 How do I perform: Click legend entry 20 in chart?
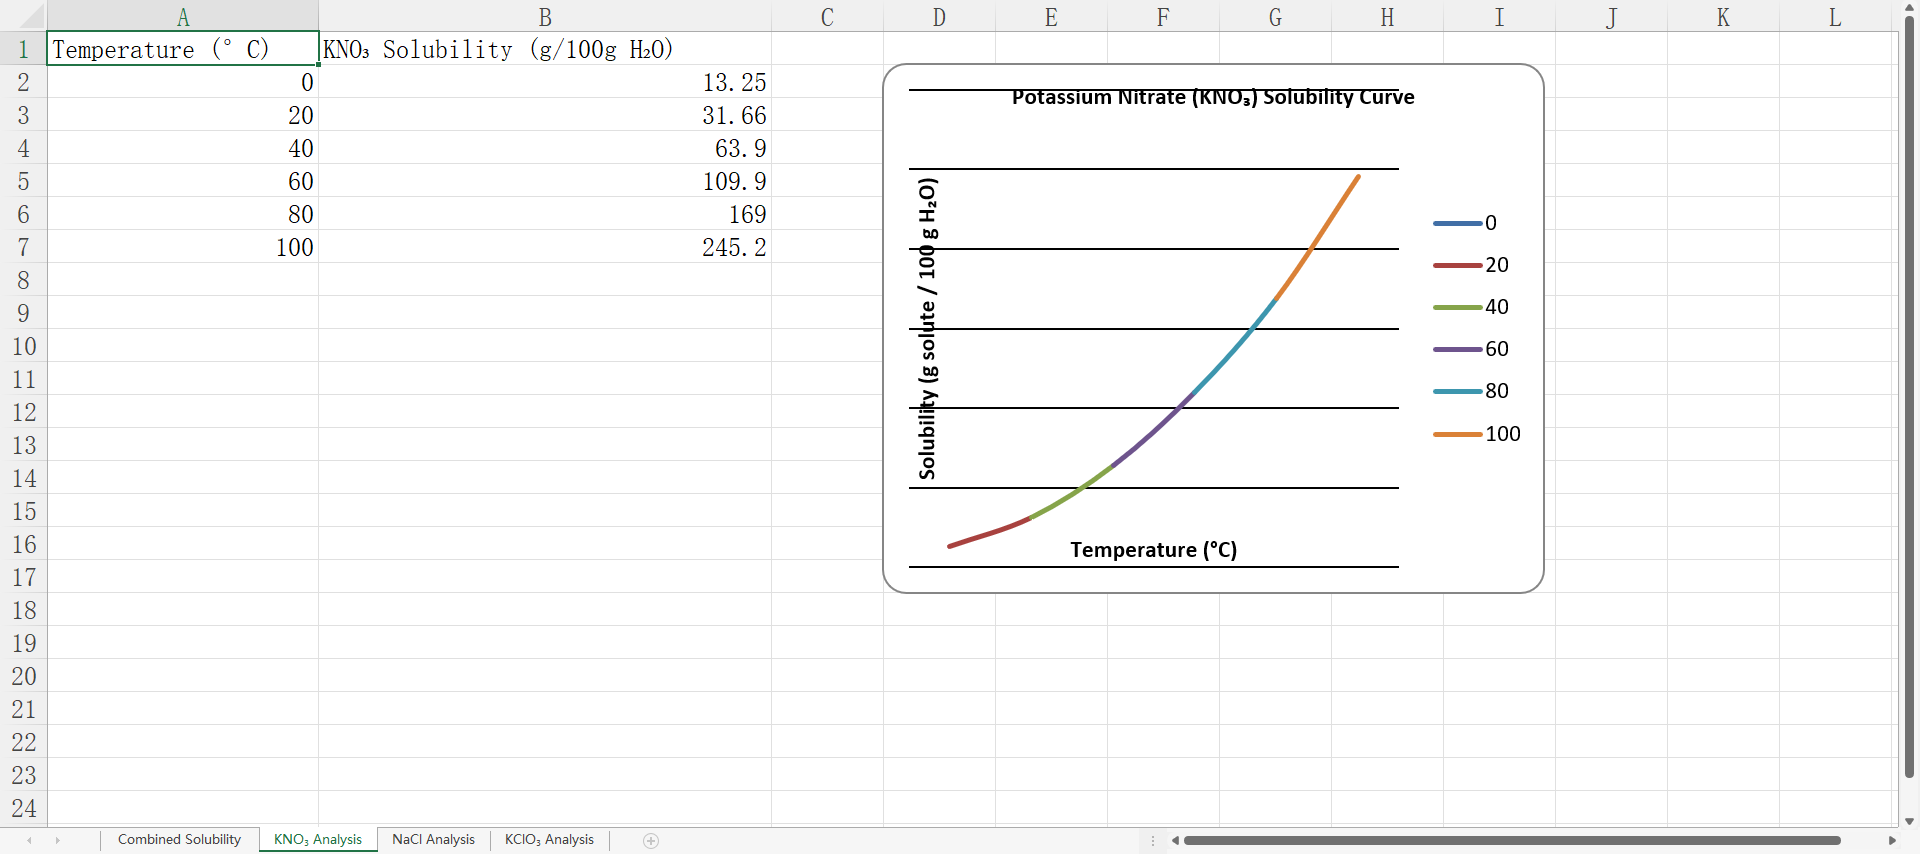coord(1471,265)
